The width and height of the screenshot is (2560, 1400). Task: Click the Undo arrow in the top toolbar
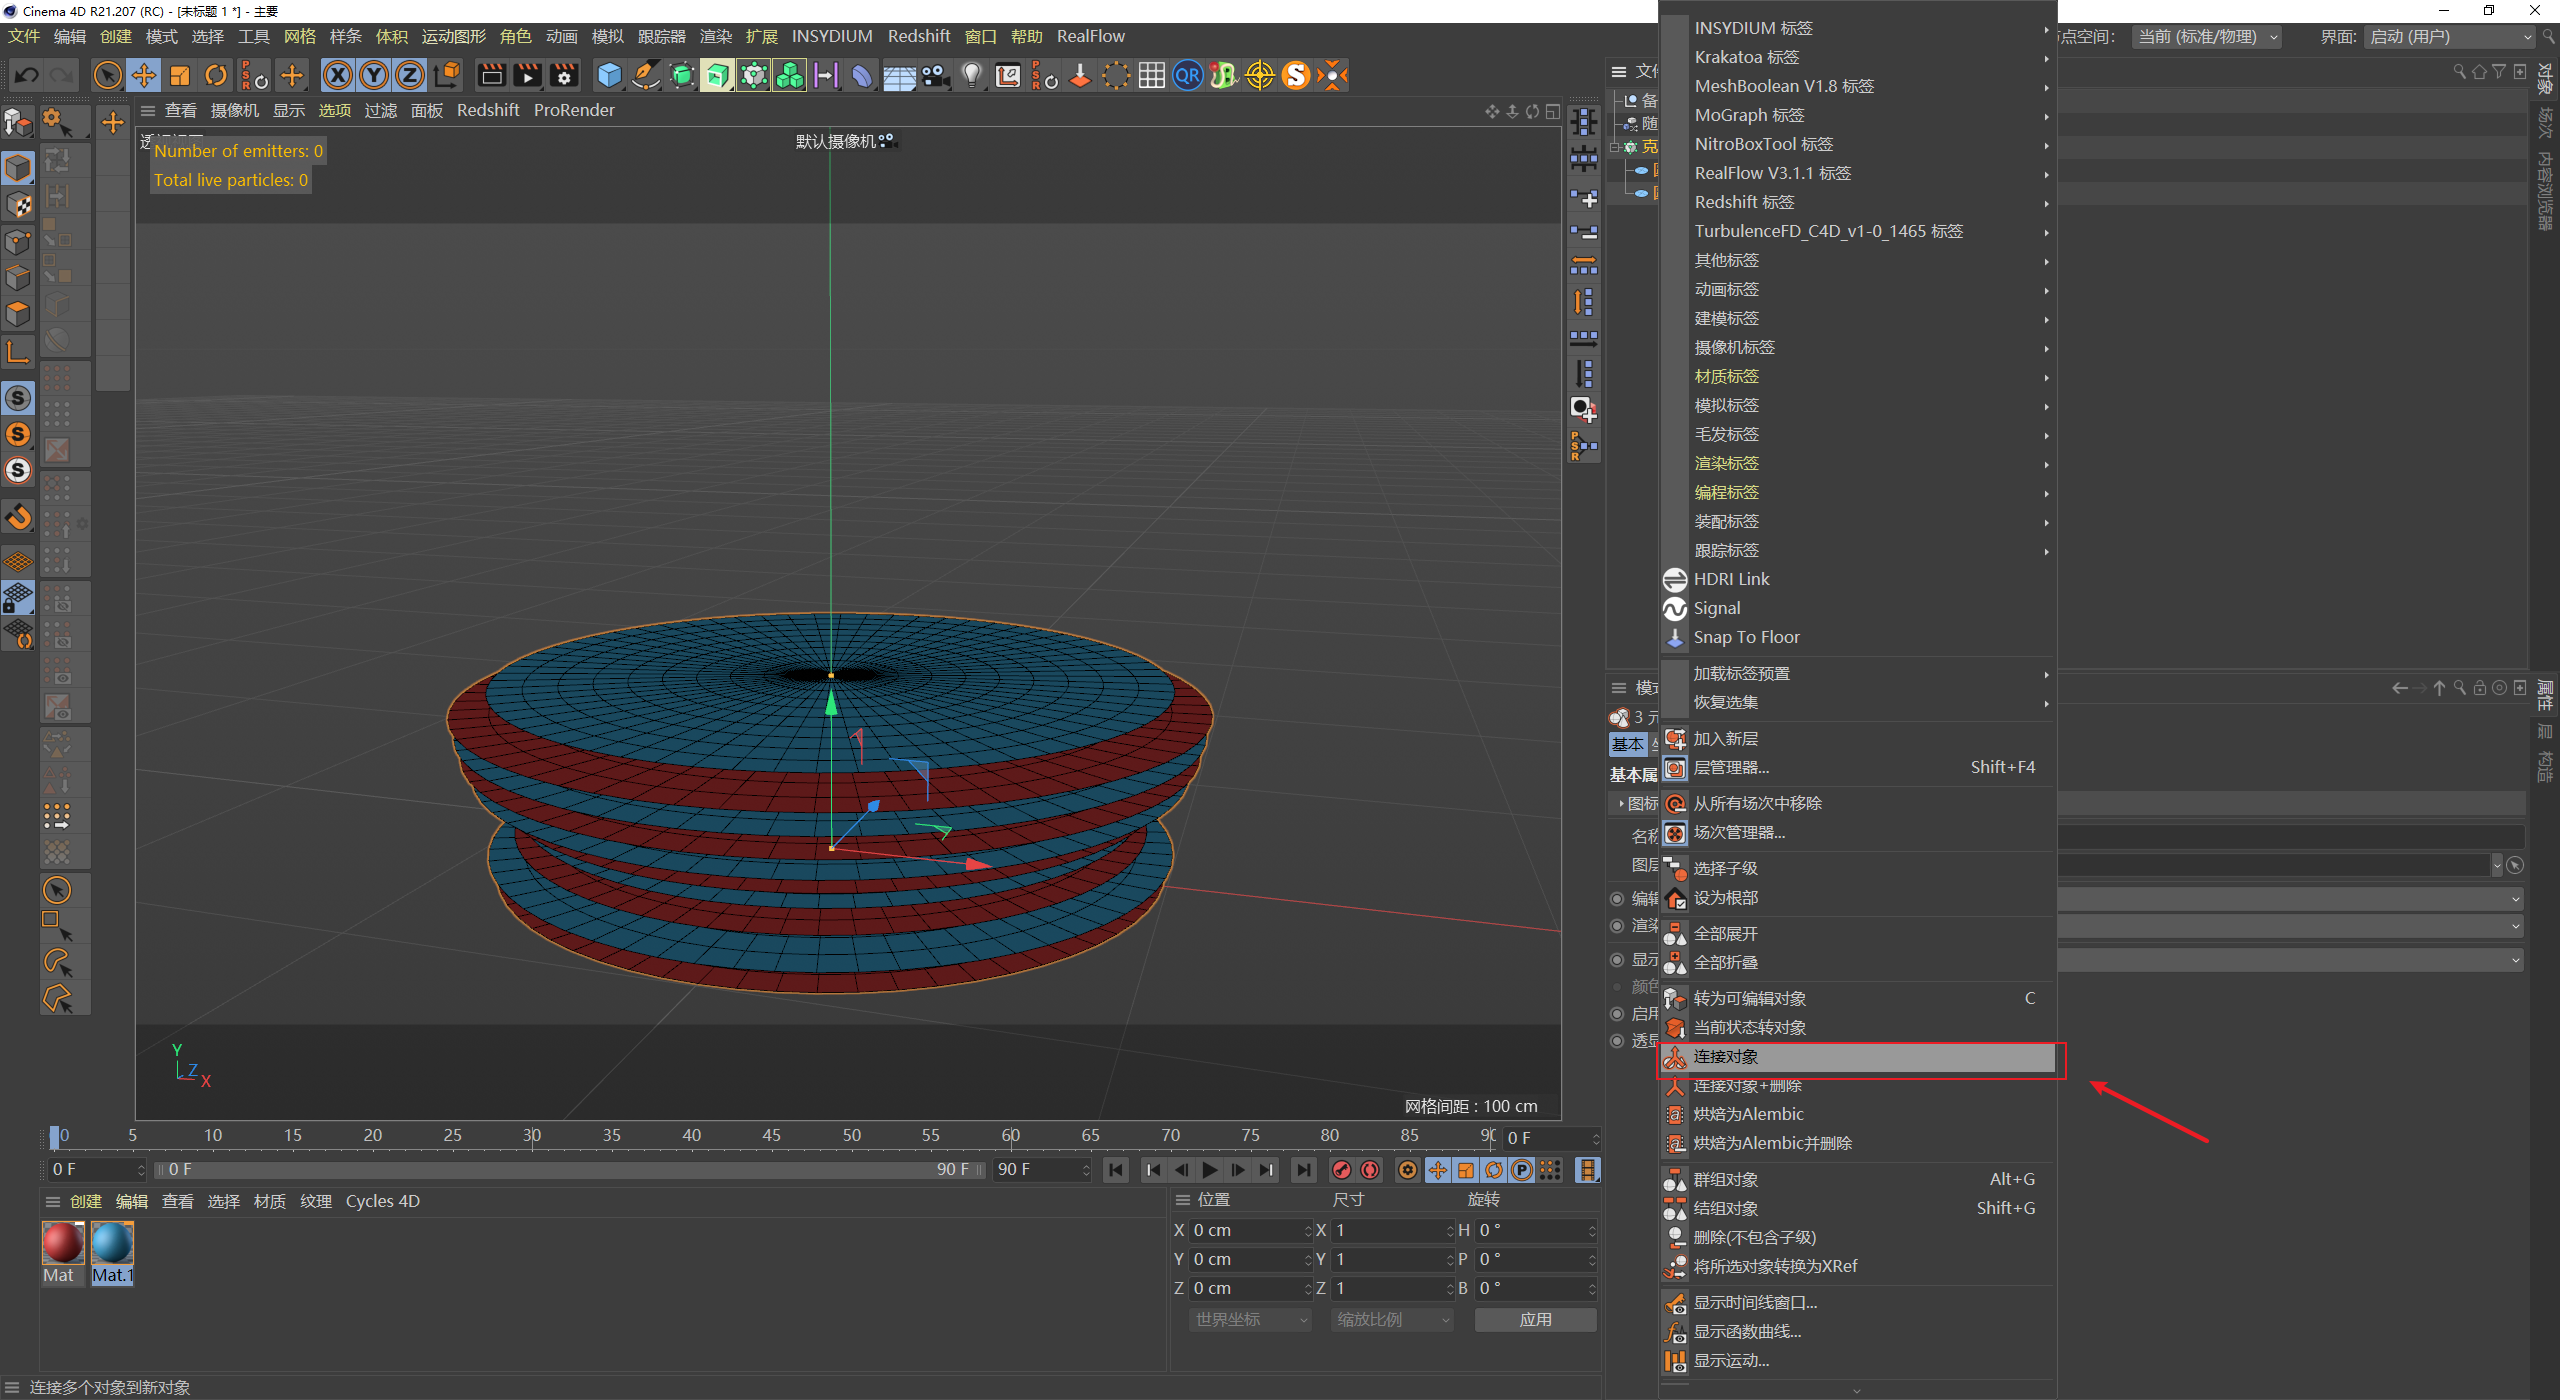pyautogui.click(x=27, y=75)
